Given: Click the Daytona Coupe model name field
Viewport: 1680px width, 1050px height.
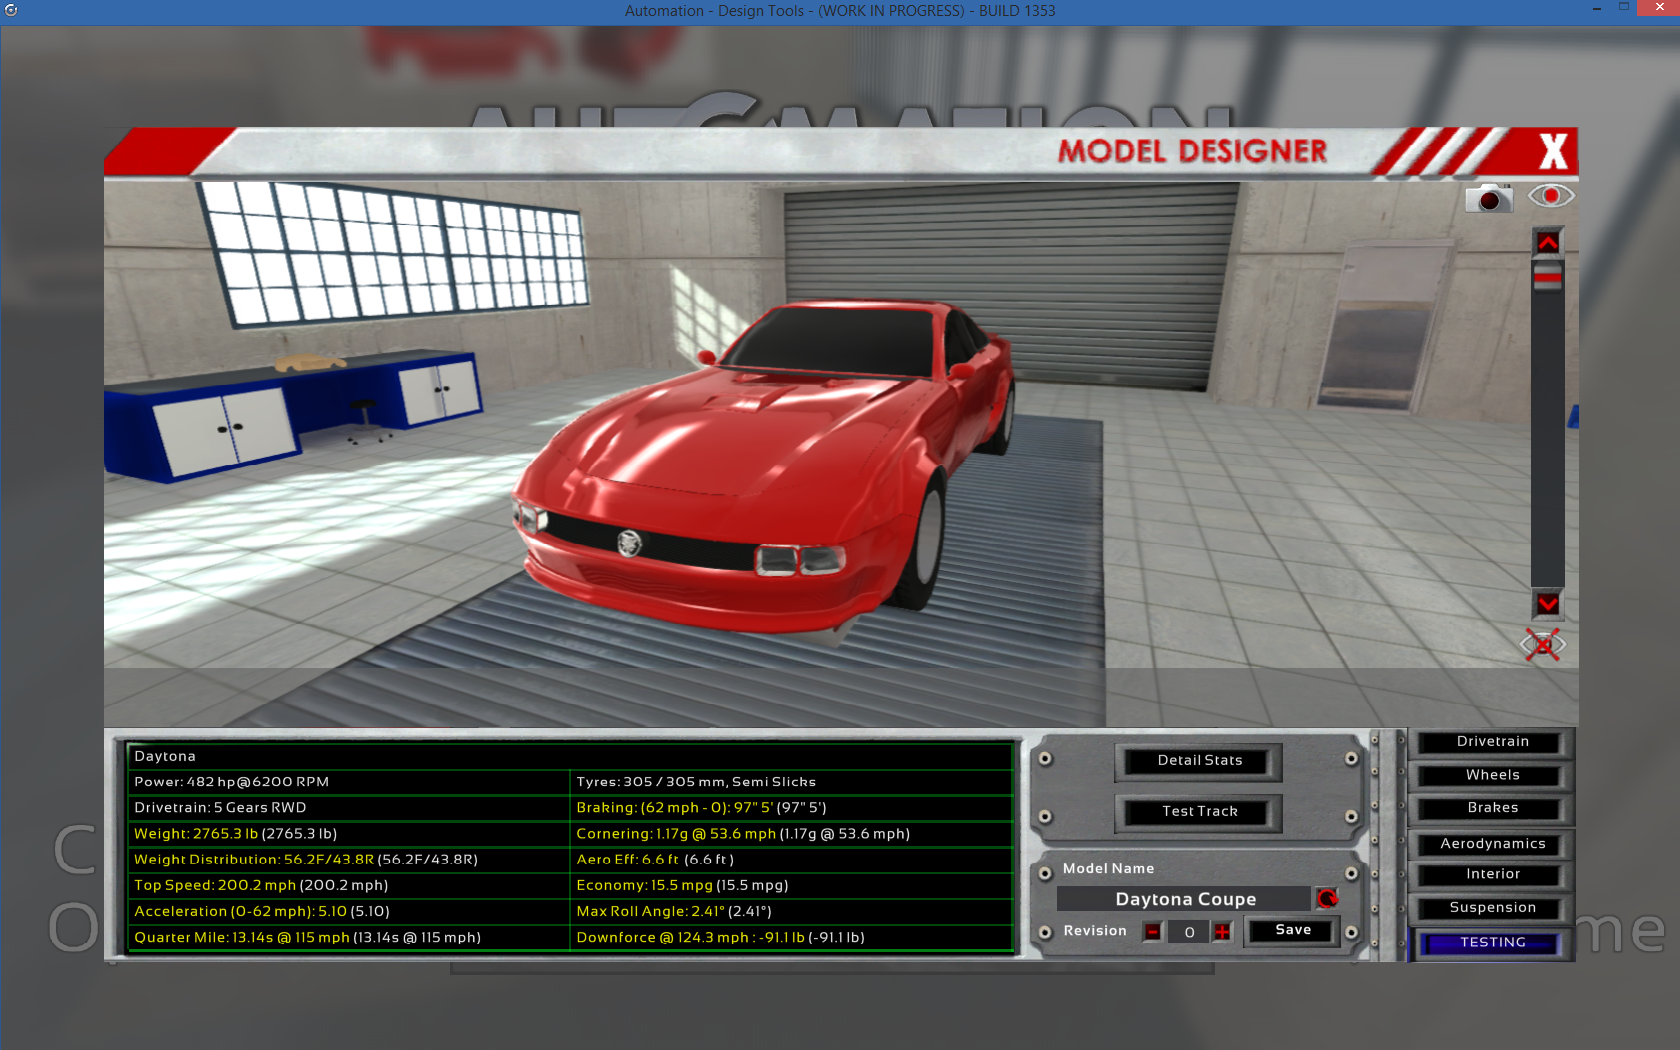Looking at the screenshot, I should point(1184,899).
